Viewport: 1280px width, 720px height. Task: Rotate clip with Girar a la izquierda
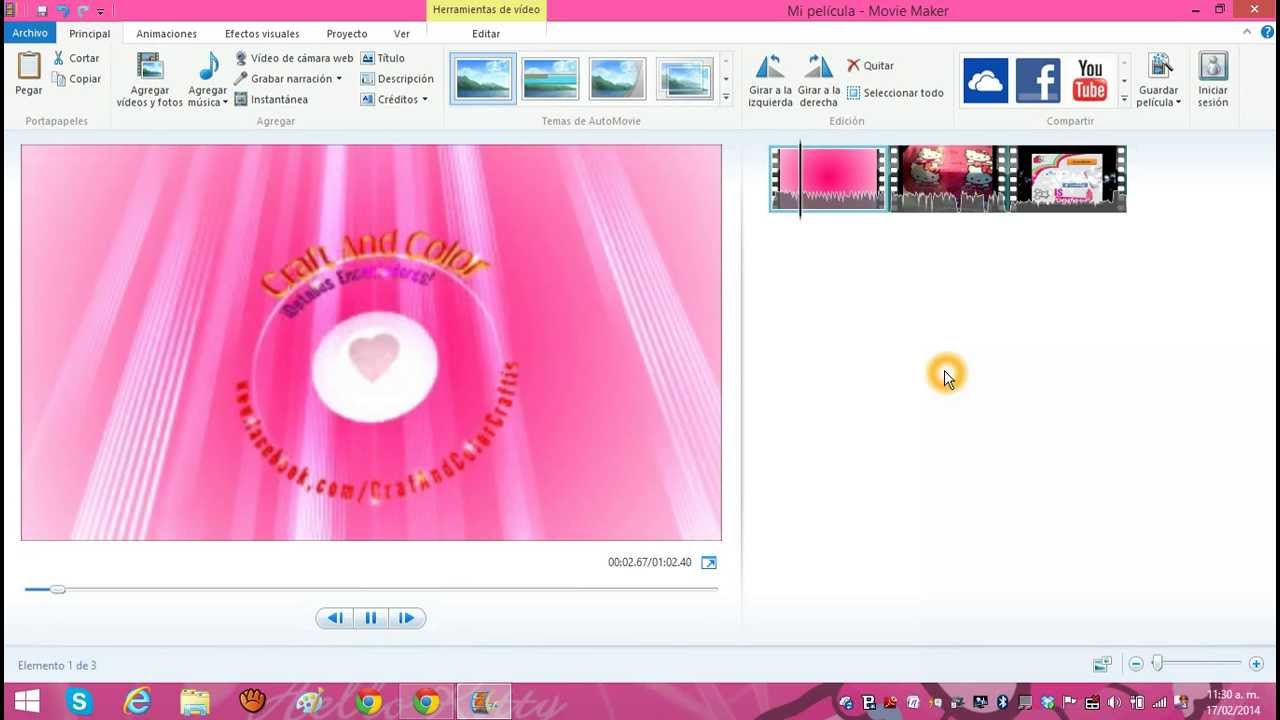pyautogui.click(x=770, y=80)
